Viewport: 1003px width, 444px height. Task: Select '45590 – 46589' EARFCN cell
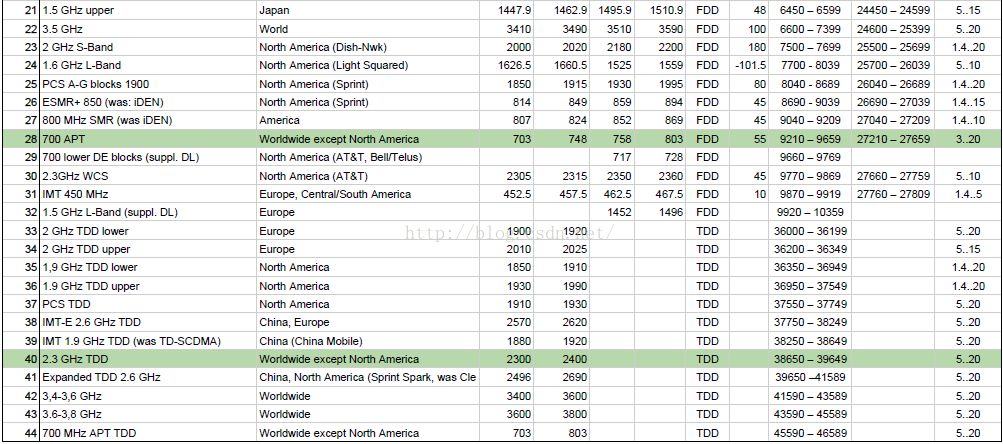tap(810, 433)
